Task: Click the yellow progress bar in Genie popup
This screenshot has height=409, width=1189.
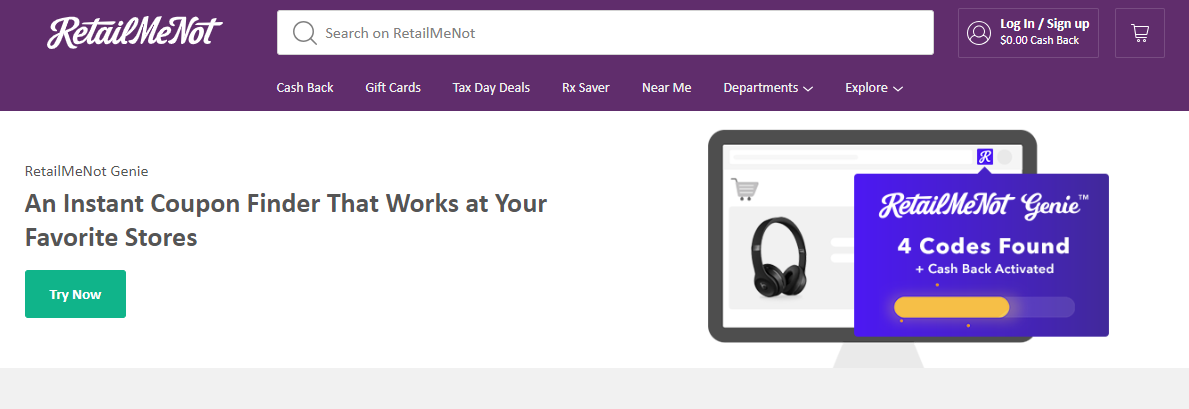Action: pos(952,307)
